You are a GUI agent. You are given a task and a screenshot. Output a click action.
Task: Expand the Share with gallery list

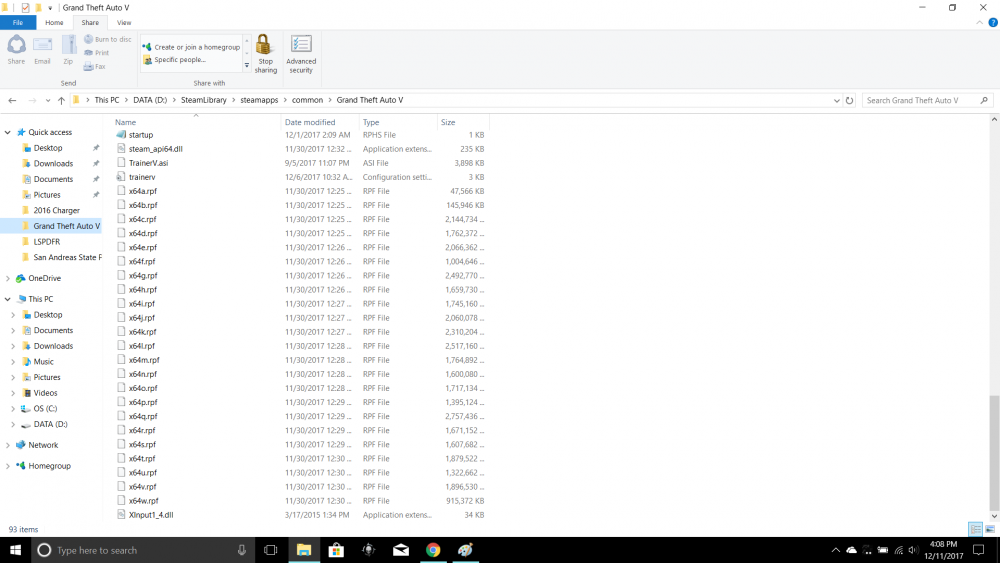click(247, 65)
